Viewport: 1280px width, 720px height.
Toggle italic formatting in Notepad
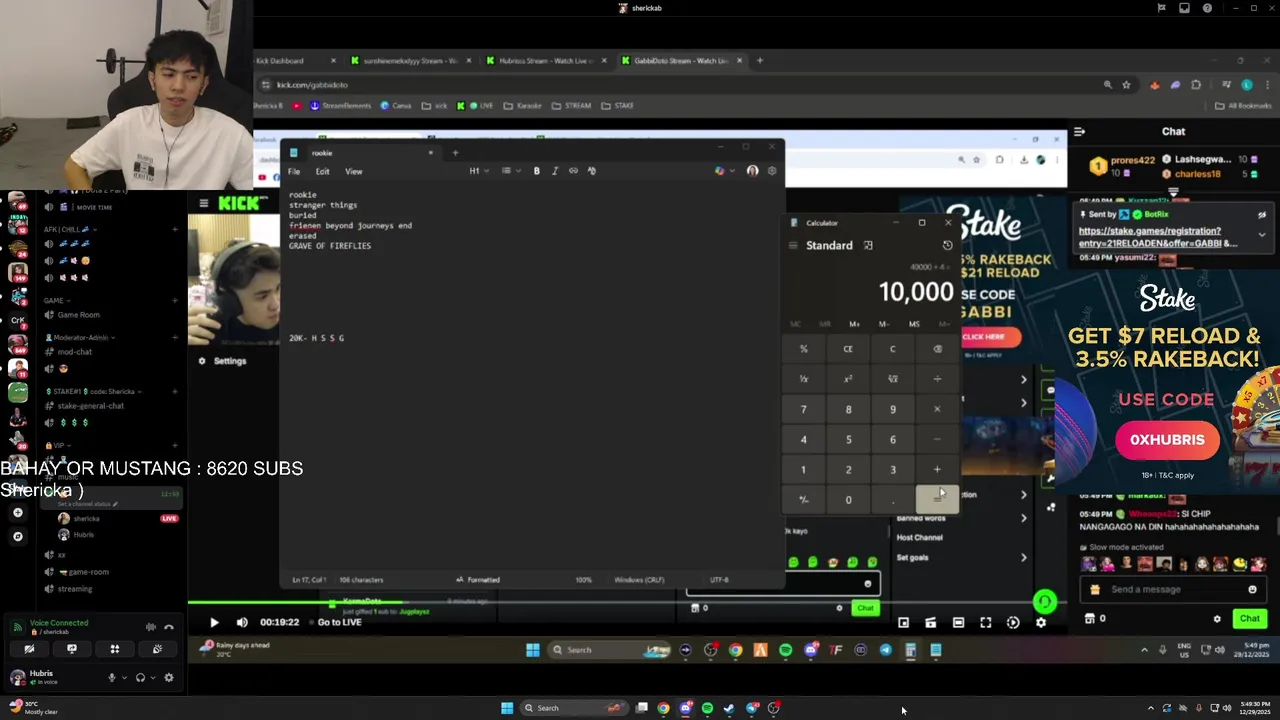[x=555, y=171]
